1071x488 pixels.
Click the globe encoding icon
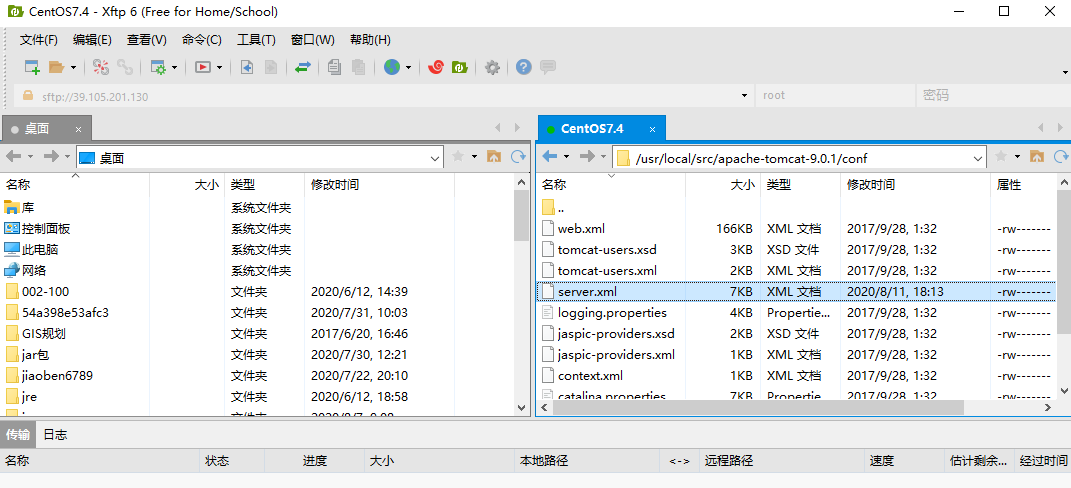coord(391,67)
